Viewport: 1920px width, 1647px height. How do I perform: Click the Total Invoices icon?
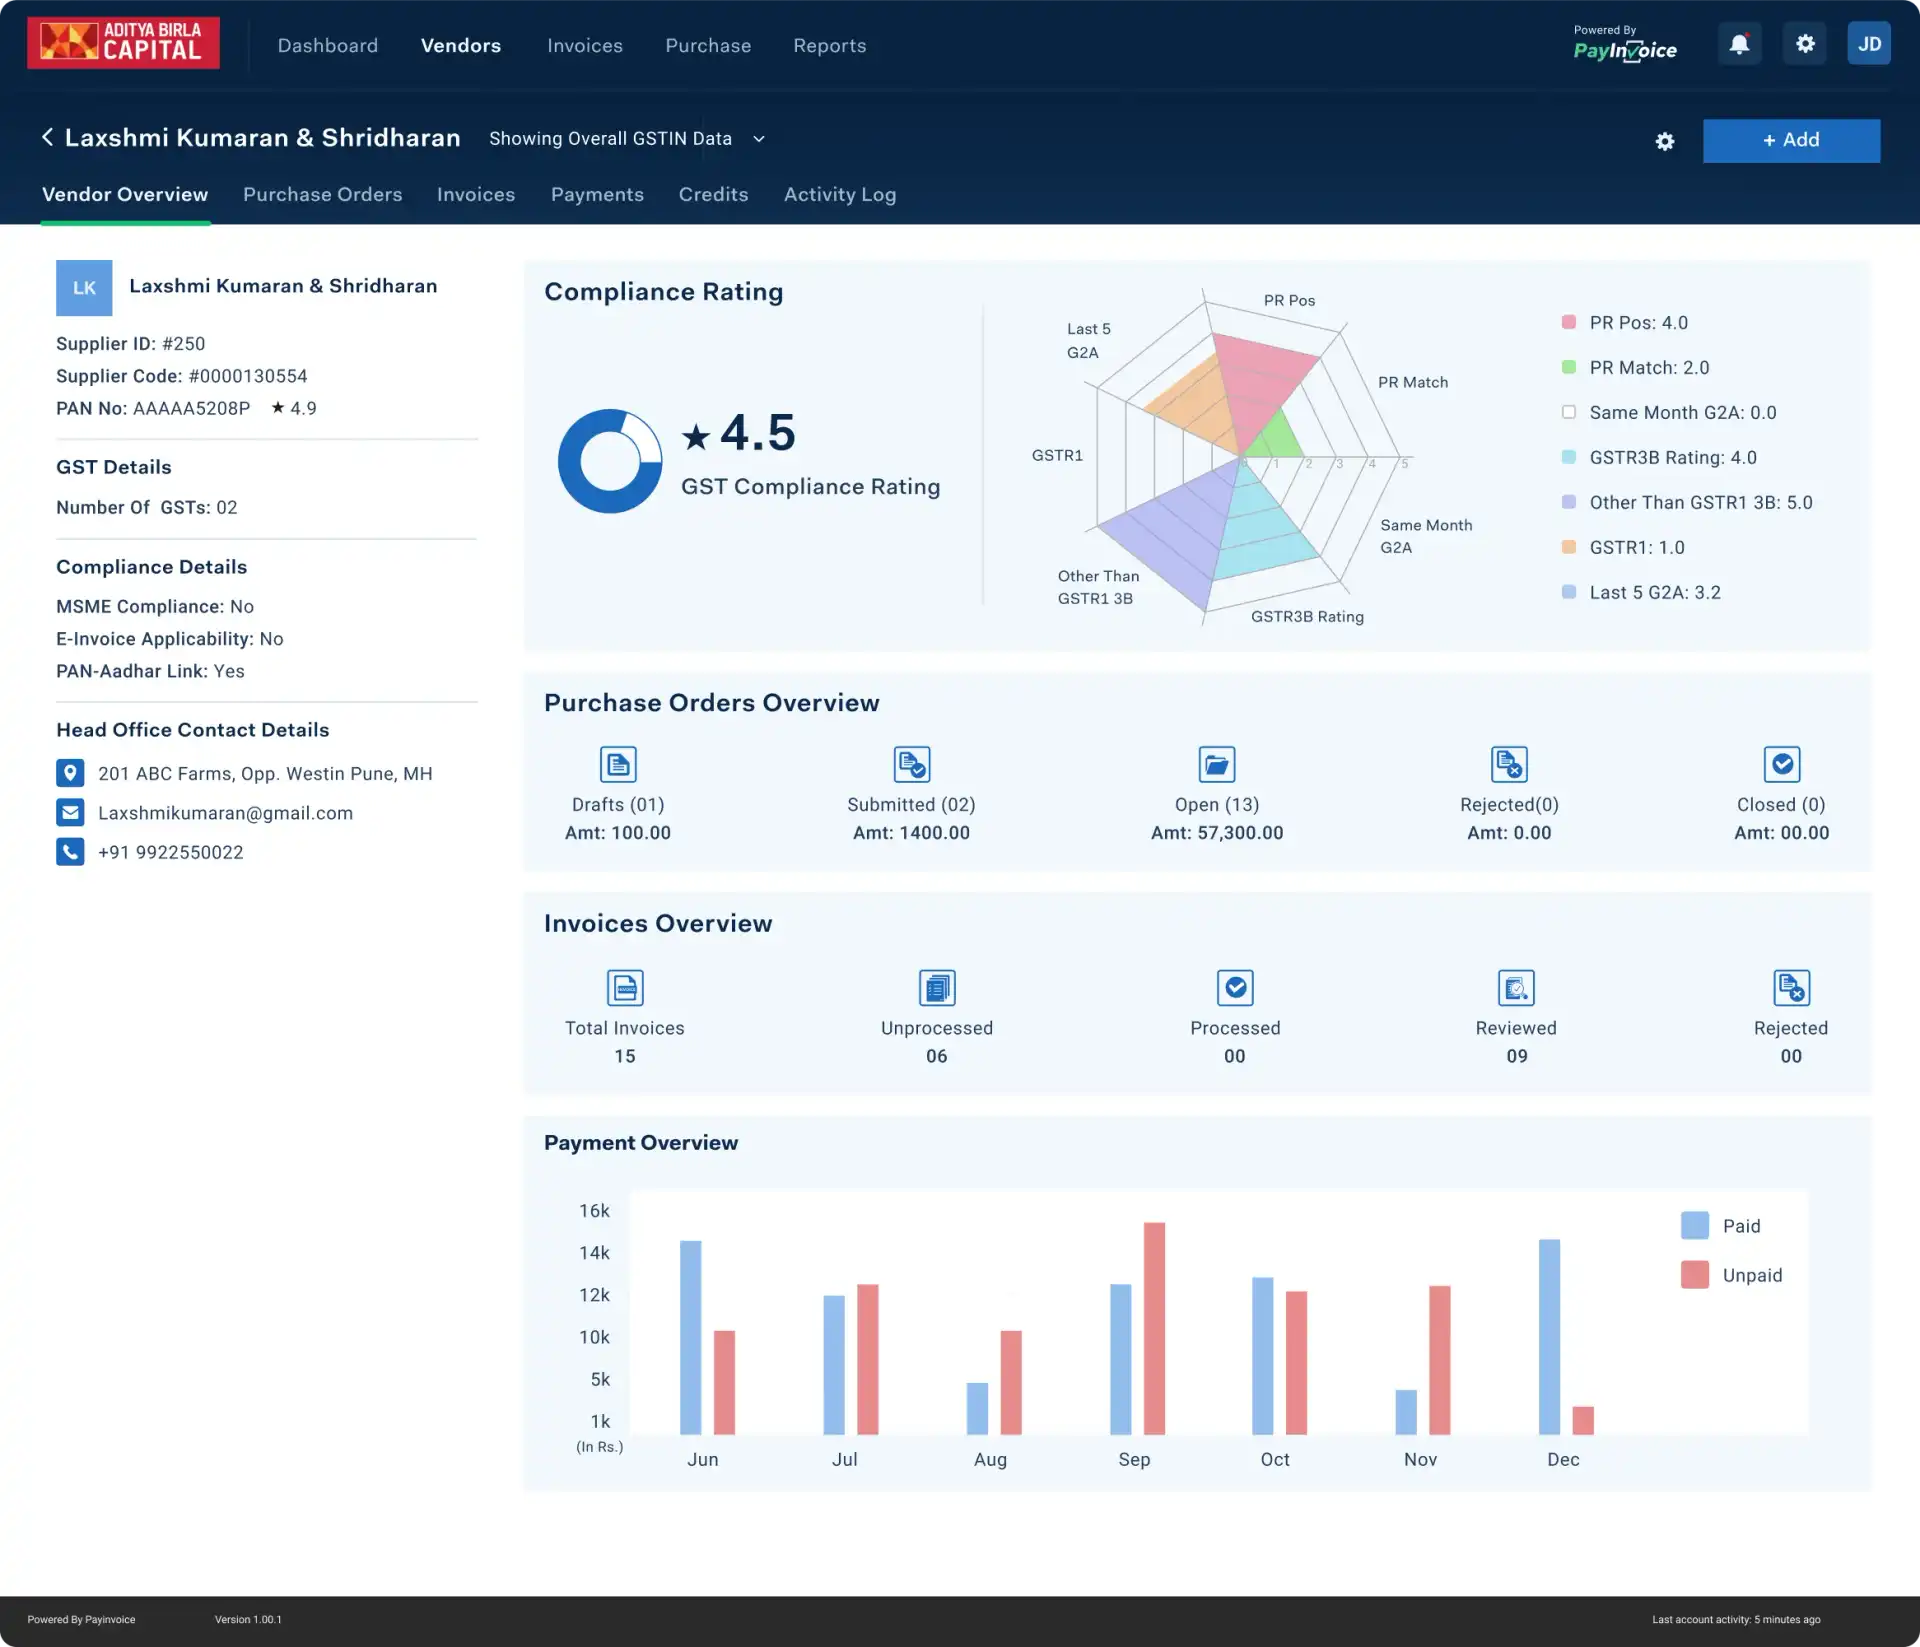625,988
